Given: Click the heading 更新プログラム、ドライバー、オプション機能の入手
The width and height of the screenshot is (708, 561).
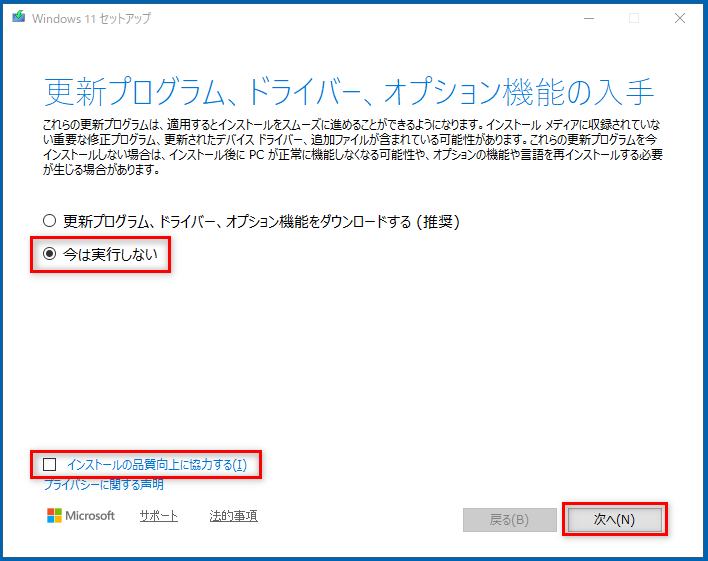Looking at the screenshot, I should point(349,92).
